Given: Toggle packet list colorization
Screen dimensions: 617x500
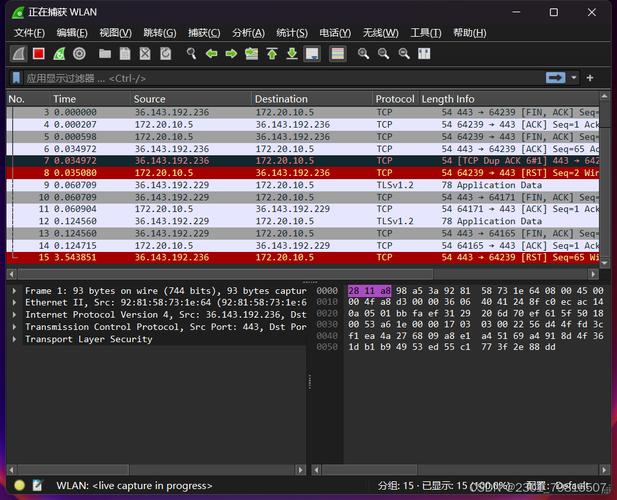Looking at the screenshot, I should pos(338,54).
